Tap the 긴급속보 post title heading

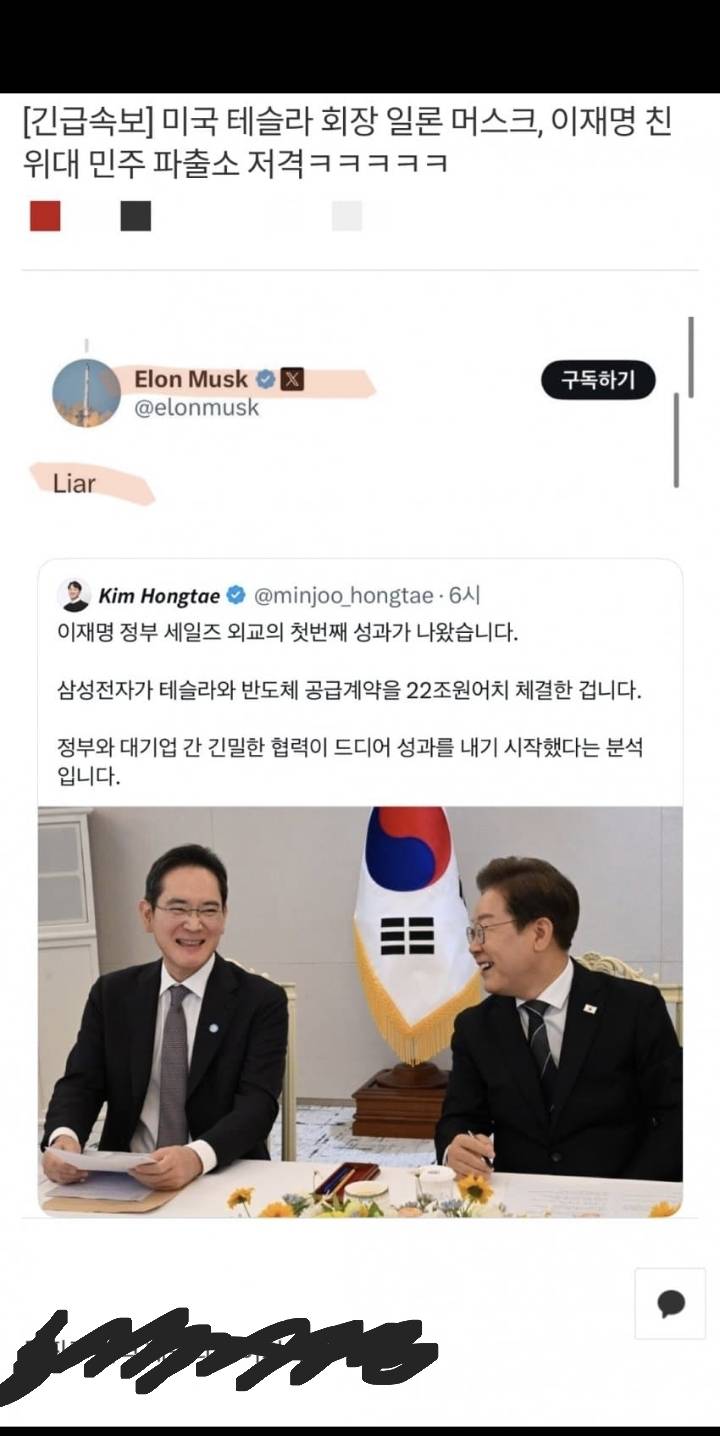tap(347, 142)
